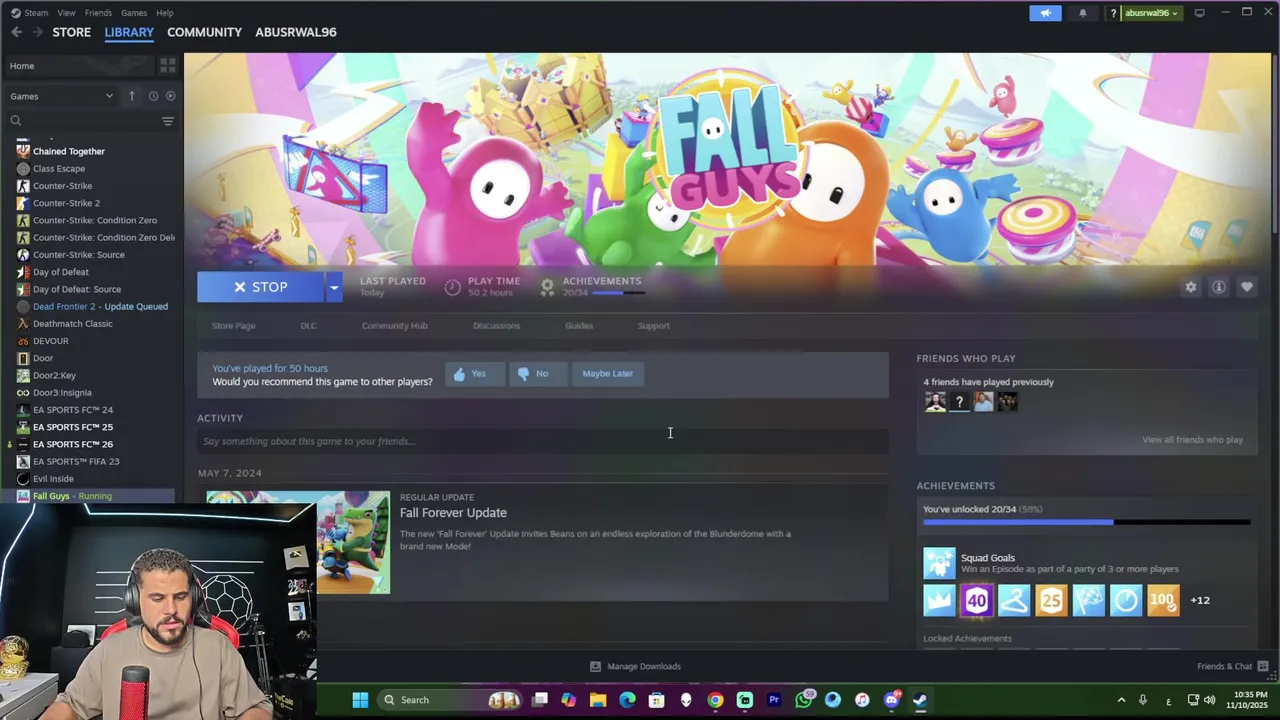This screenshot has width=1280, height=720.
Task: Open the DLC link
Action: point(308,326)
